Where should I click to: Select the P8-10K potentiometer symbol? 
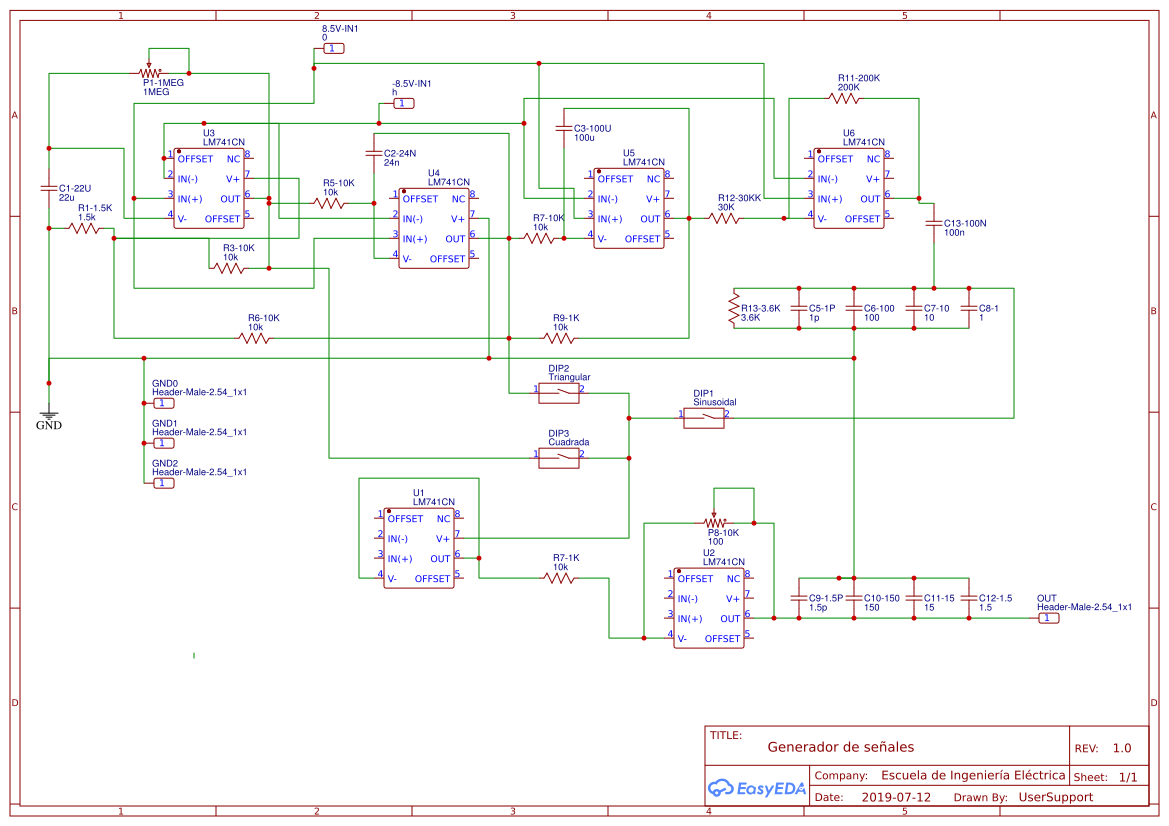pos(714,522)
